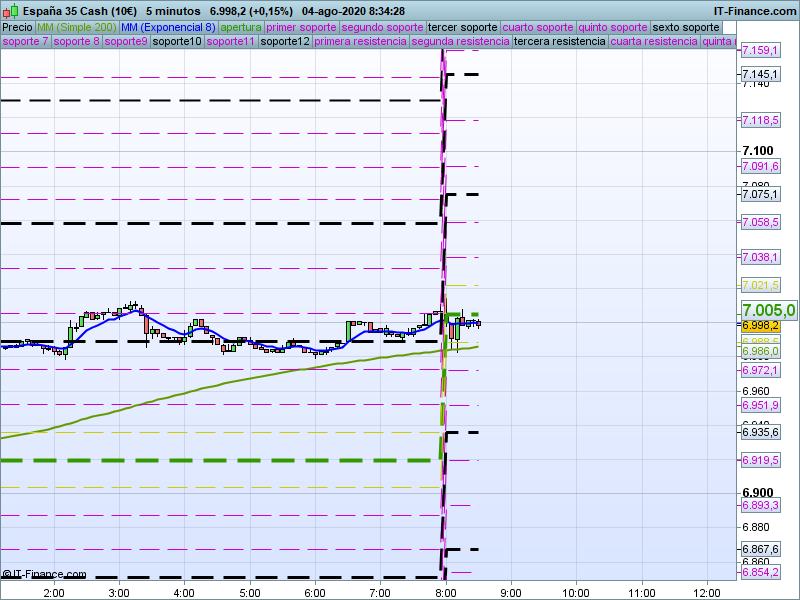Viewport: 800px width, 600px height.
Task: Click the copyright icon next to IT-Finance.com
Action: pyautogui.click(x=7, y=574)
